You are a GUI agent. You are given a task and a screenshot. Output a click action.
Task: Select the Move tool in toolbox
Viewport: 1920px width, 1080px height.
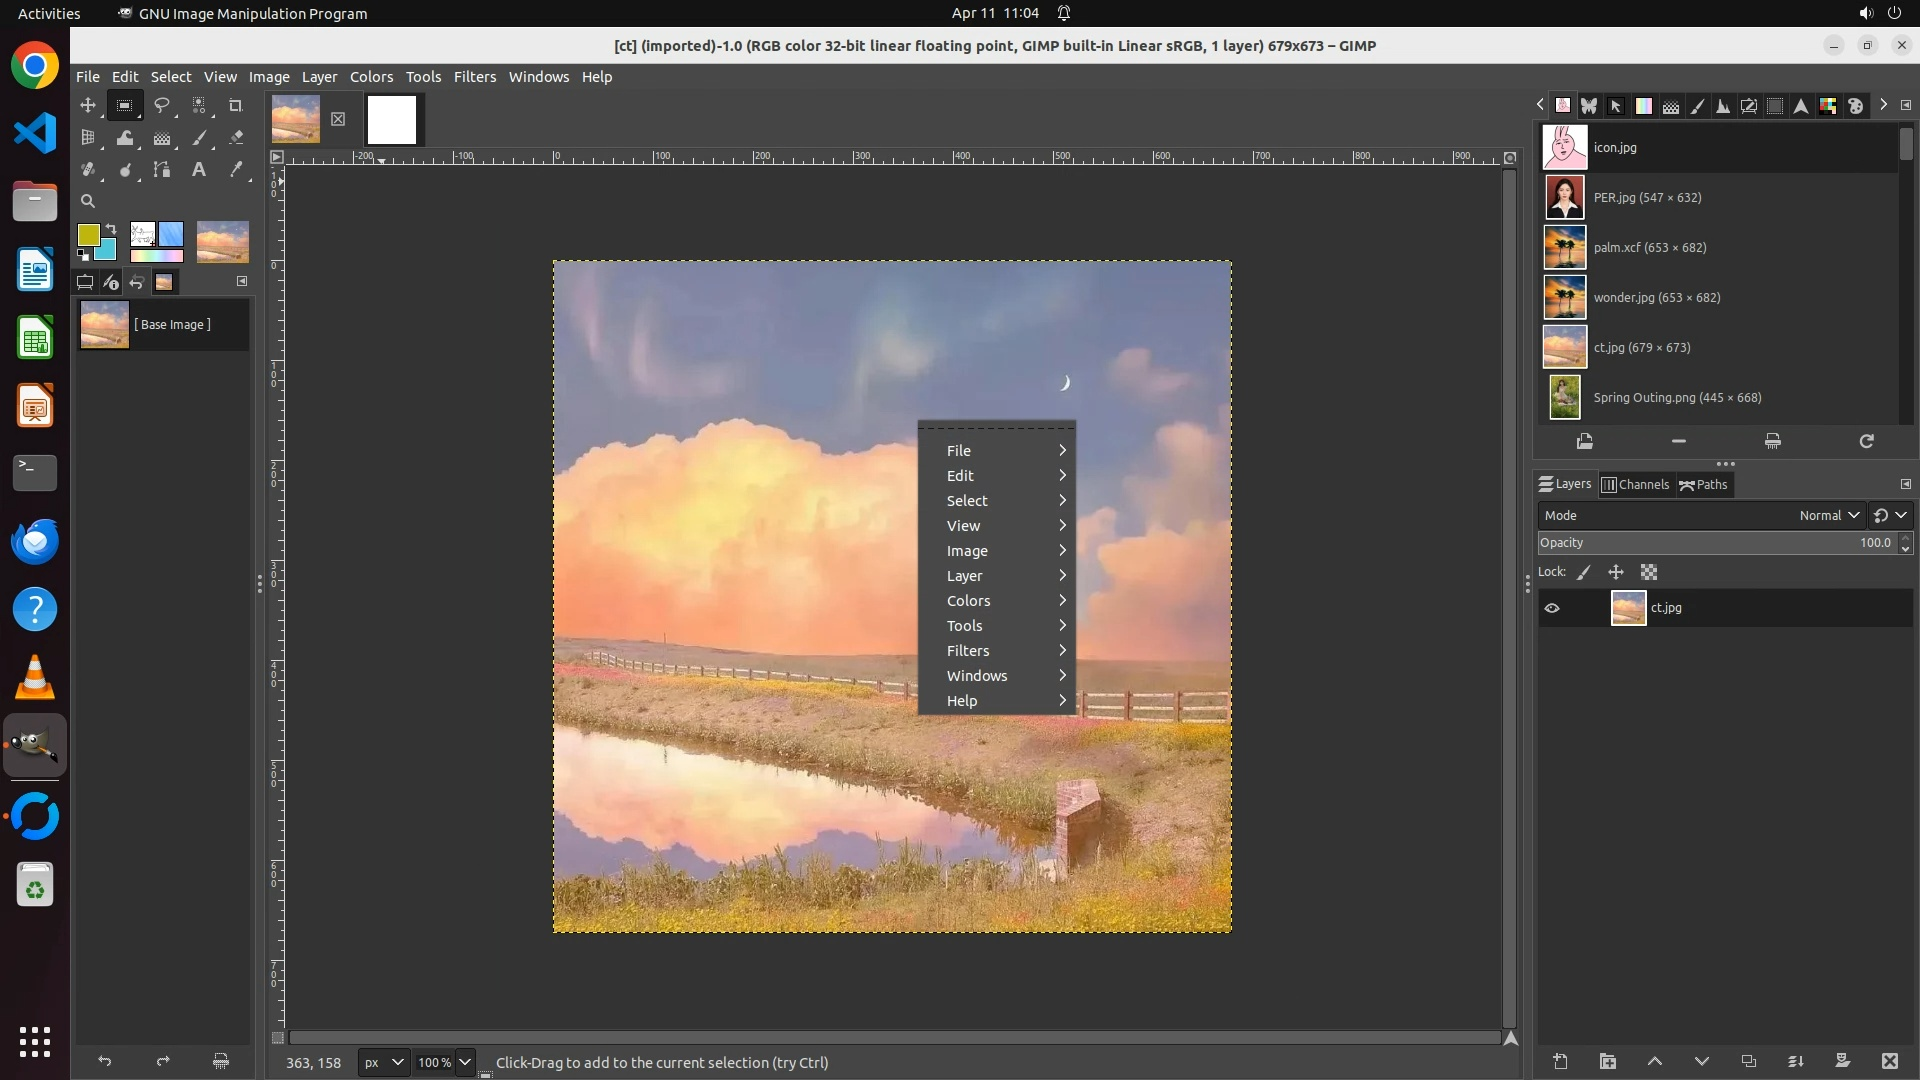coord(88,105)
